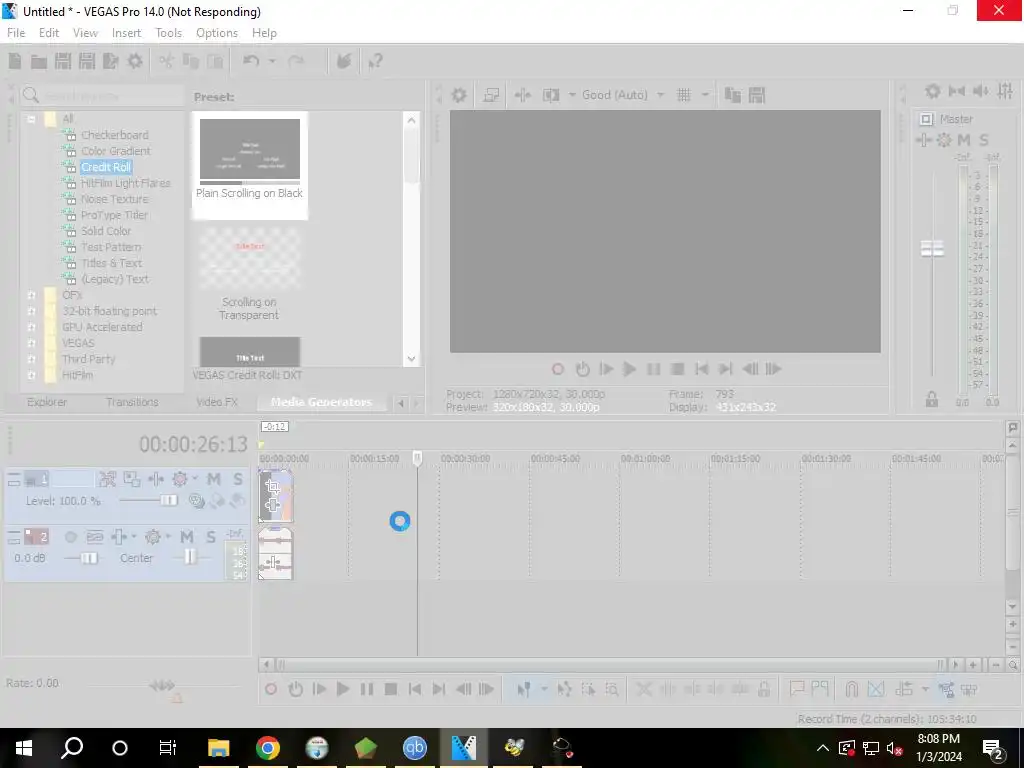Viewport: 1024px width, 768px height.
Task: Open the Normal Edit Tool dropdown arrow
Action: point(543,689)
